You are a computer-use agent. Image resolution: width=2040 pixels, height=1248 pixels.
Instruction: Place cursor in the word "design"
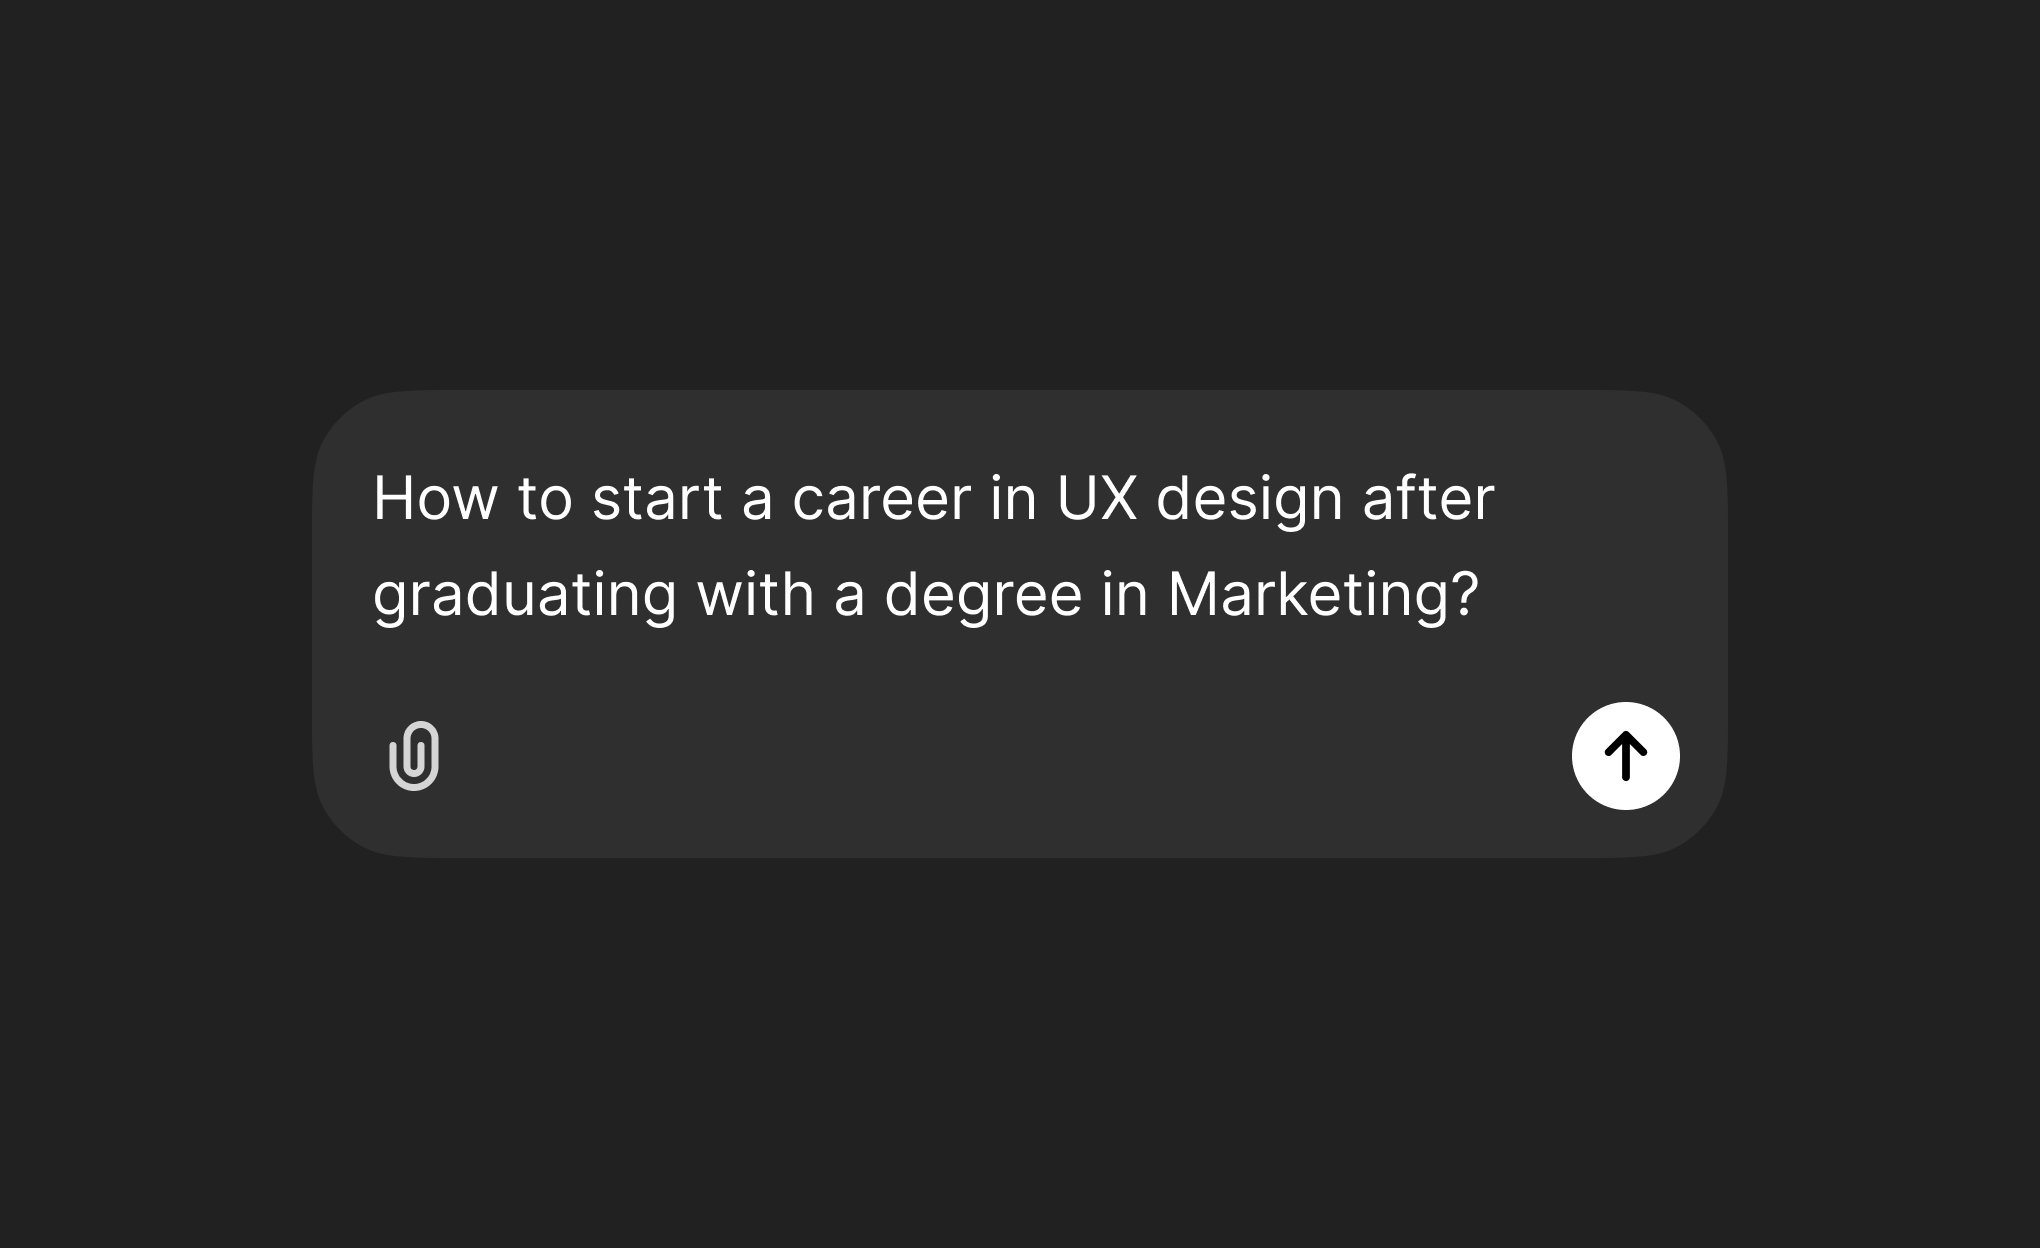[1249, 498]
